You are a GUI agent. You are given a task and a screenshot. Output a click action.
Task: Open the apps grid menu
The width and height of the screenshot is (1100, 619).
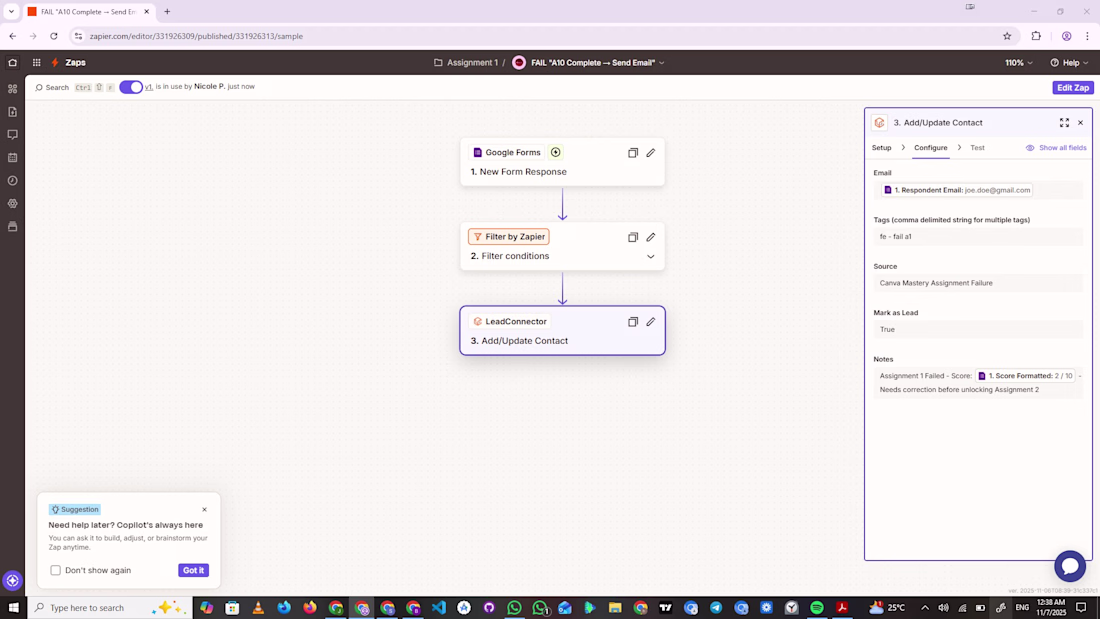36,62
